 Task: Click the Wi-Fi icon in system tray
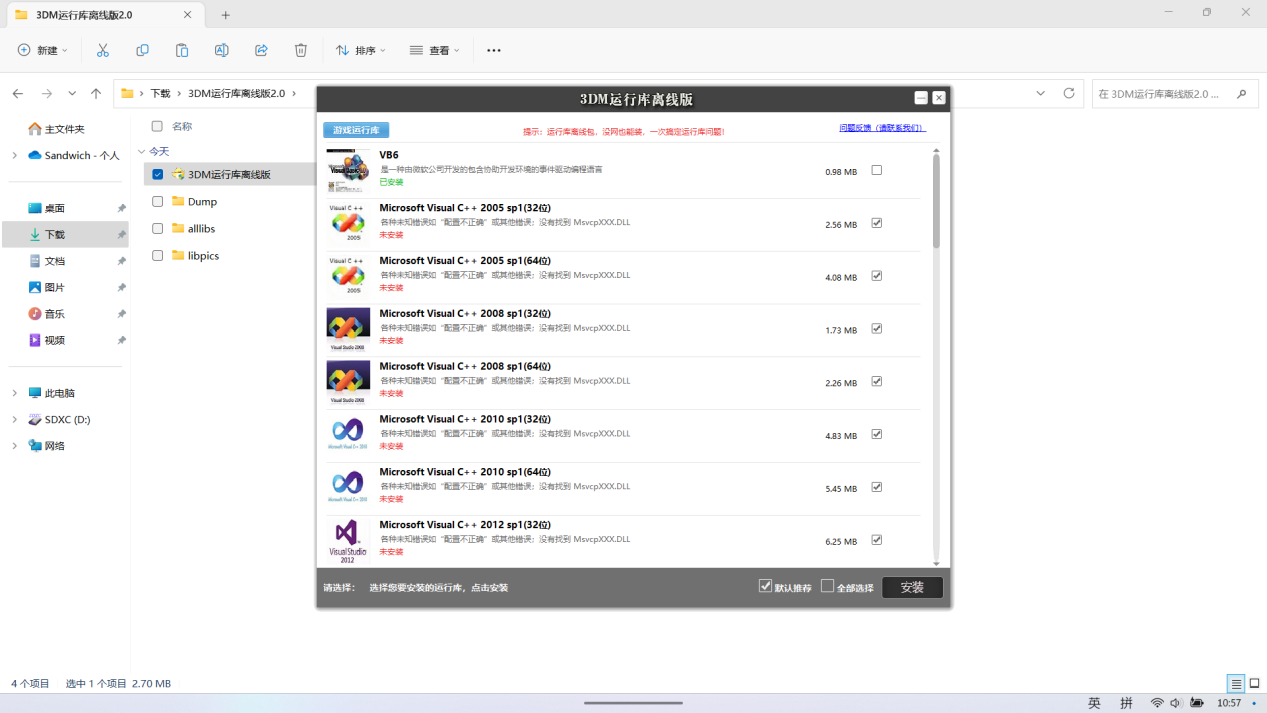point(1157,703)
